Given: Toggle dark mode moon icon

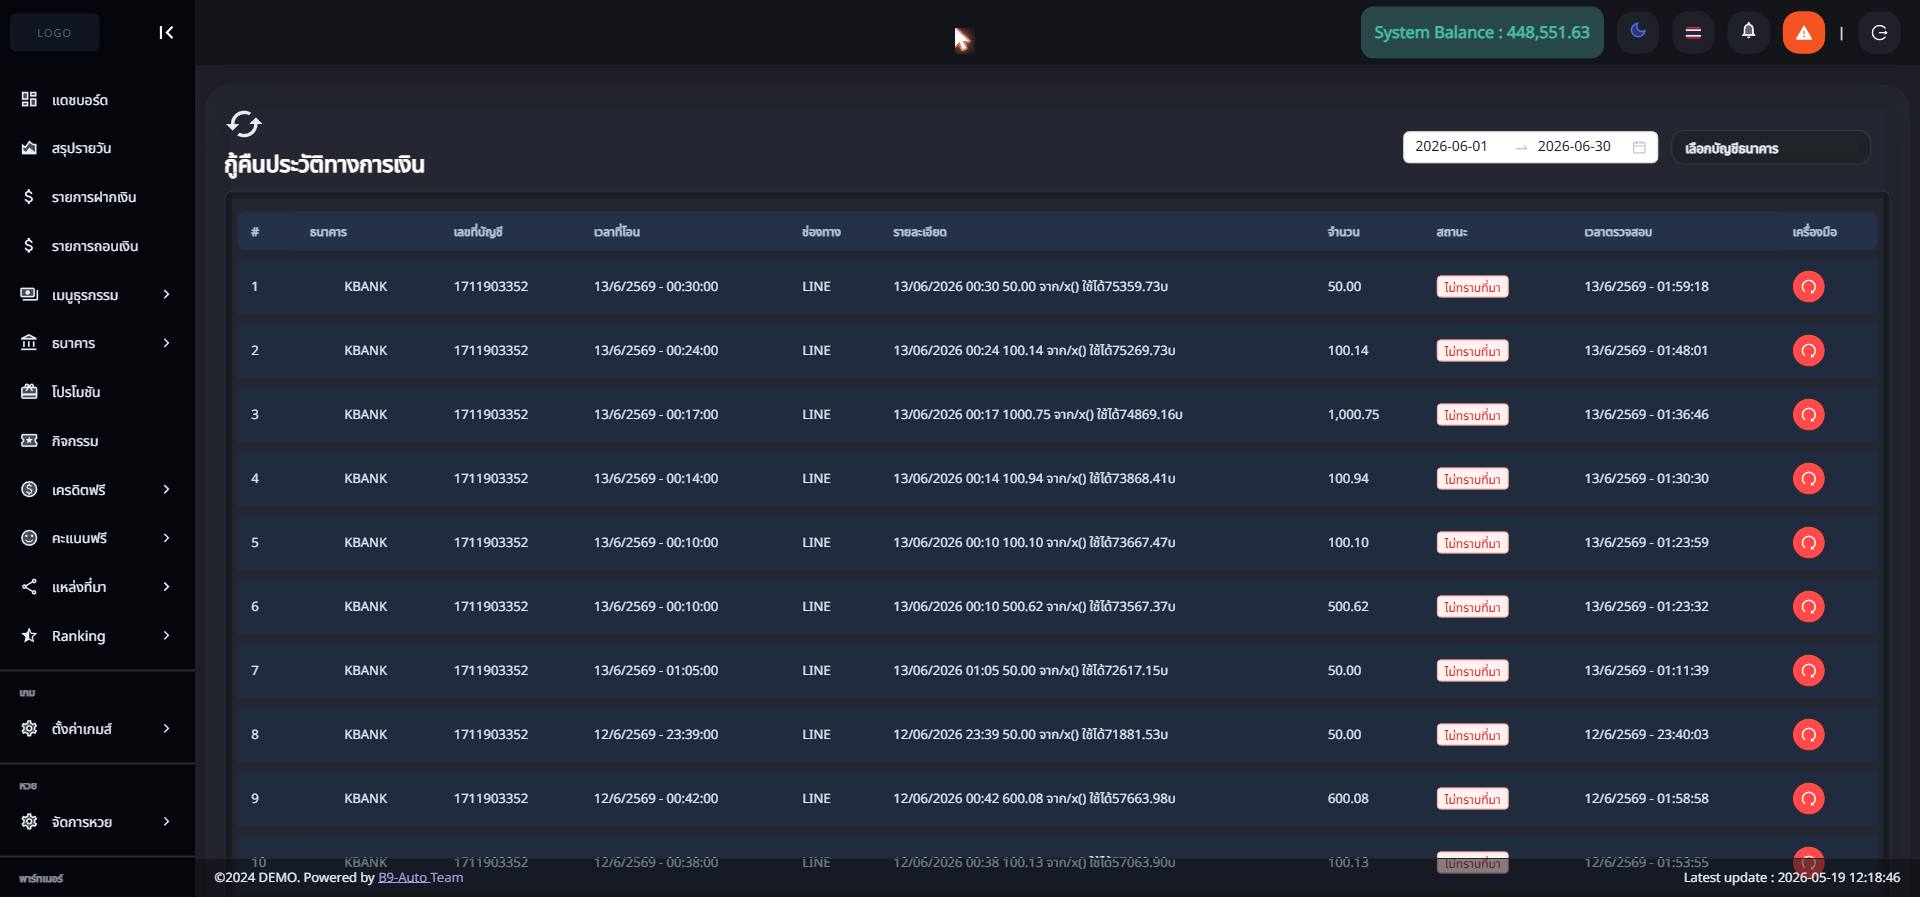Looking at the screenshot, I should click(x=1638, y=32).
